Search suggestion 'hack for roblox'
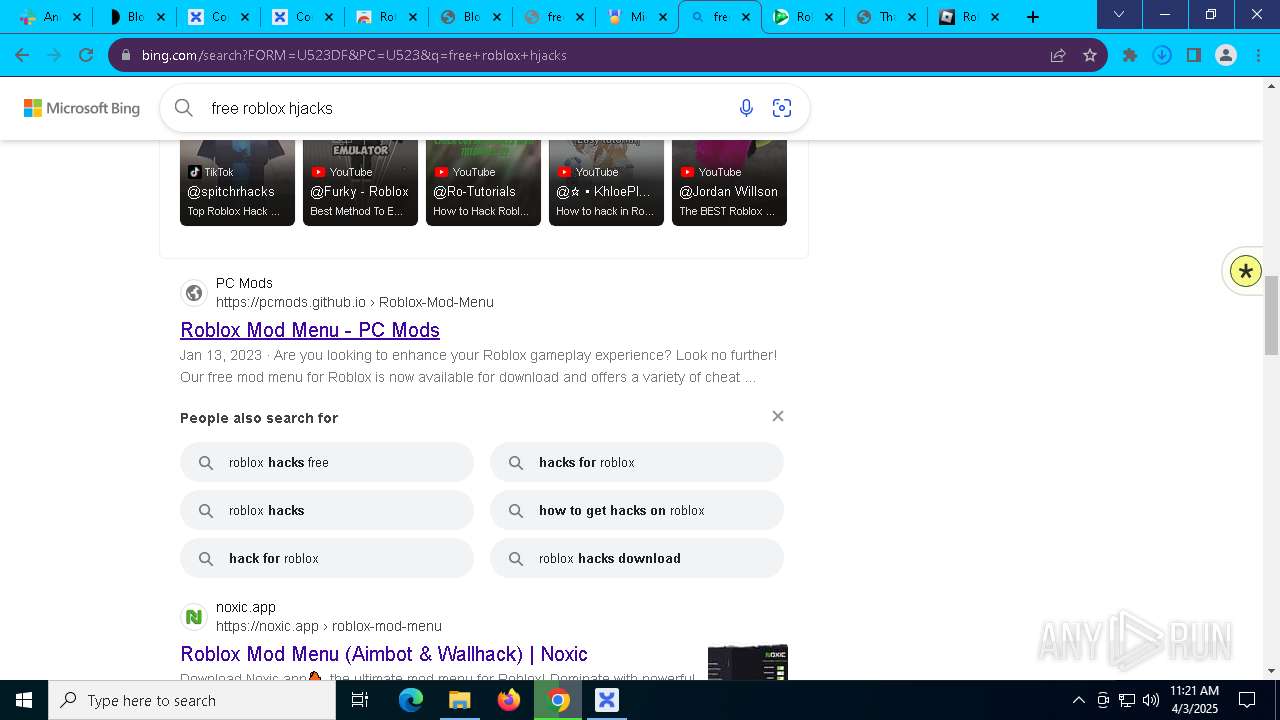 (x=327, y=558)
